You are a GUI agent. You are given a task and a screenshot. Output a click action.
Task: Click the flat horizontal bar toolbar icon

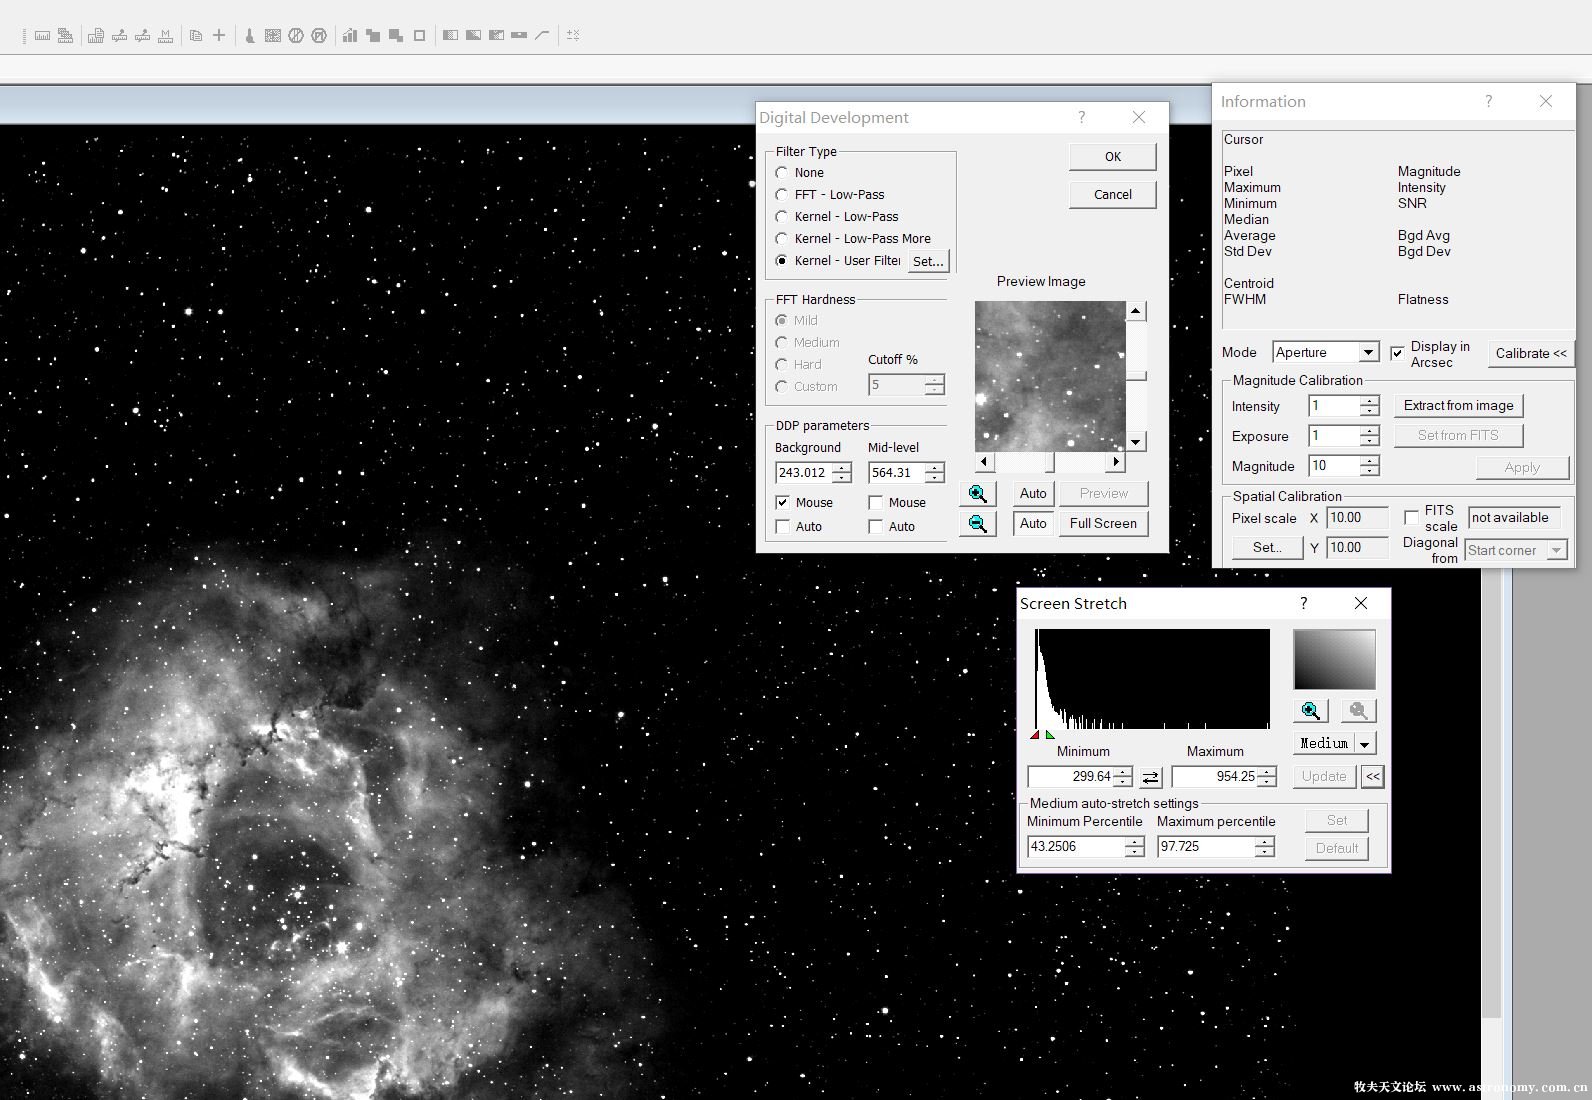519,35
